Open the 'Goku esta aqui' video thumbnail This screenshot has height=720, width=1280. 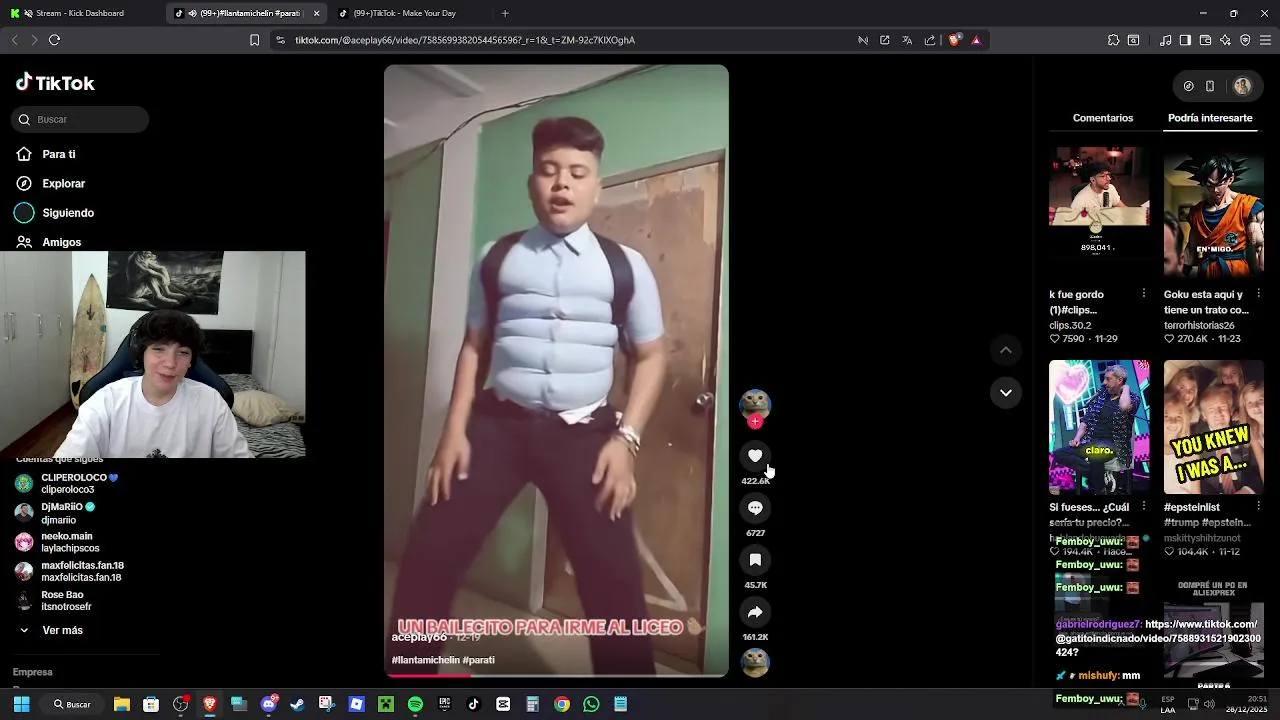(1213, 212)
